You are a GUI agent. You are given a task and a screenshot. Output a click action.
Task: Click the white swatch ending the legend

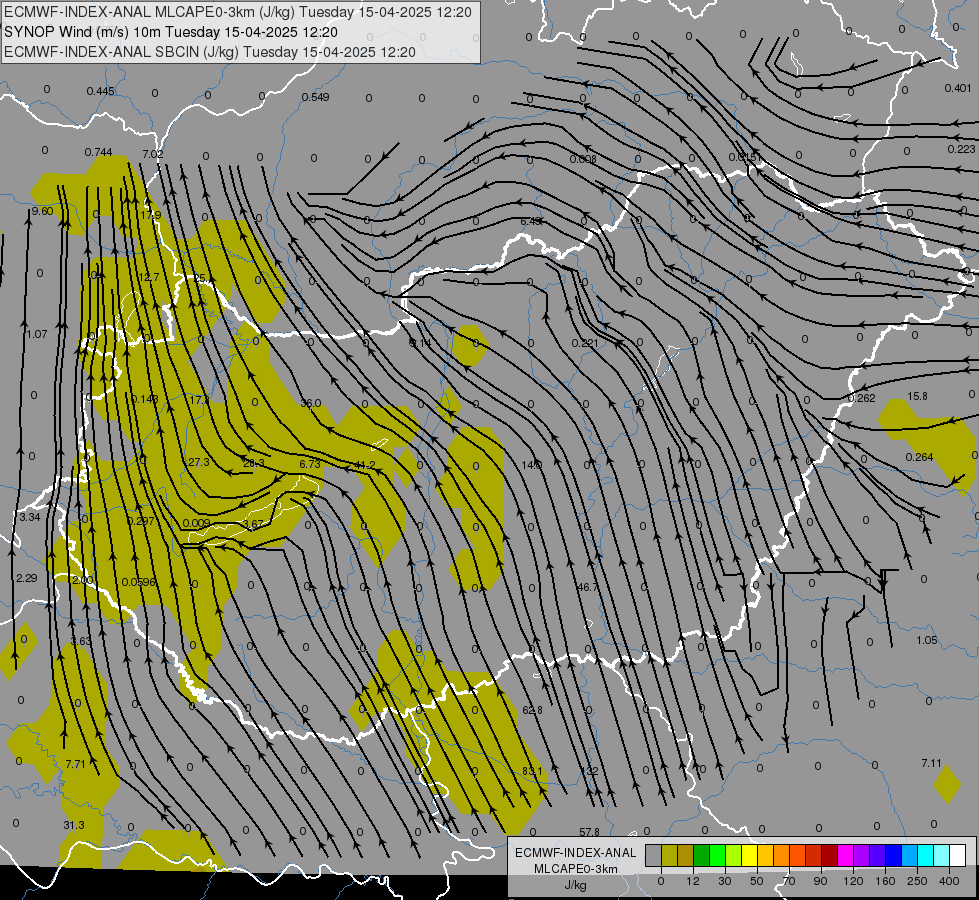coord(958,856)
